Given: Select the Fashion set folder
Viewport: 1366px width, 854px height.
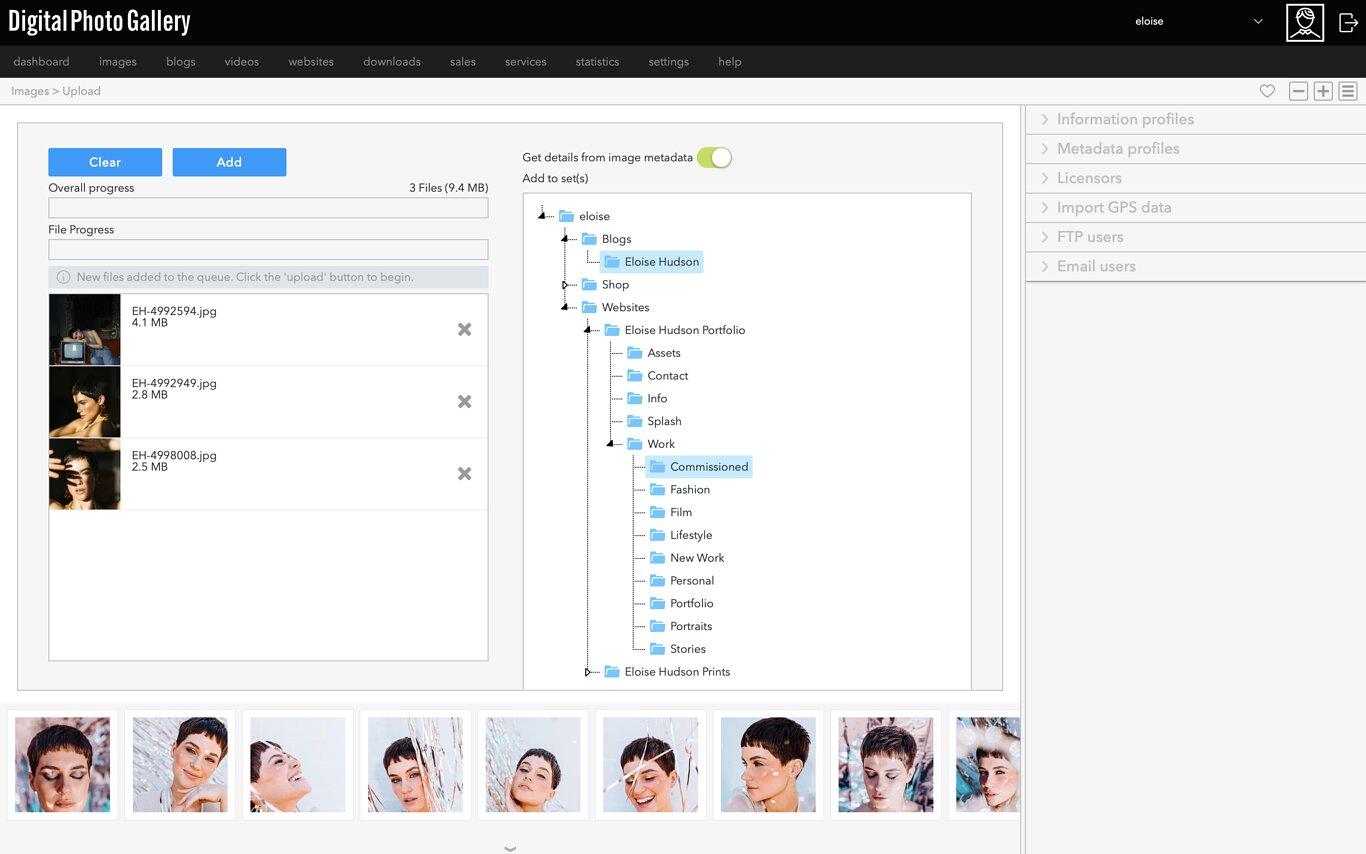Looking at the screenshot, I should pyautogui.click(x=689, y=490).
